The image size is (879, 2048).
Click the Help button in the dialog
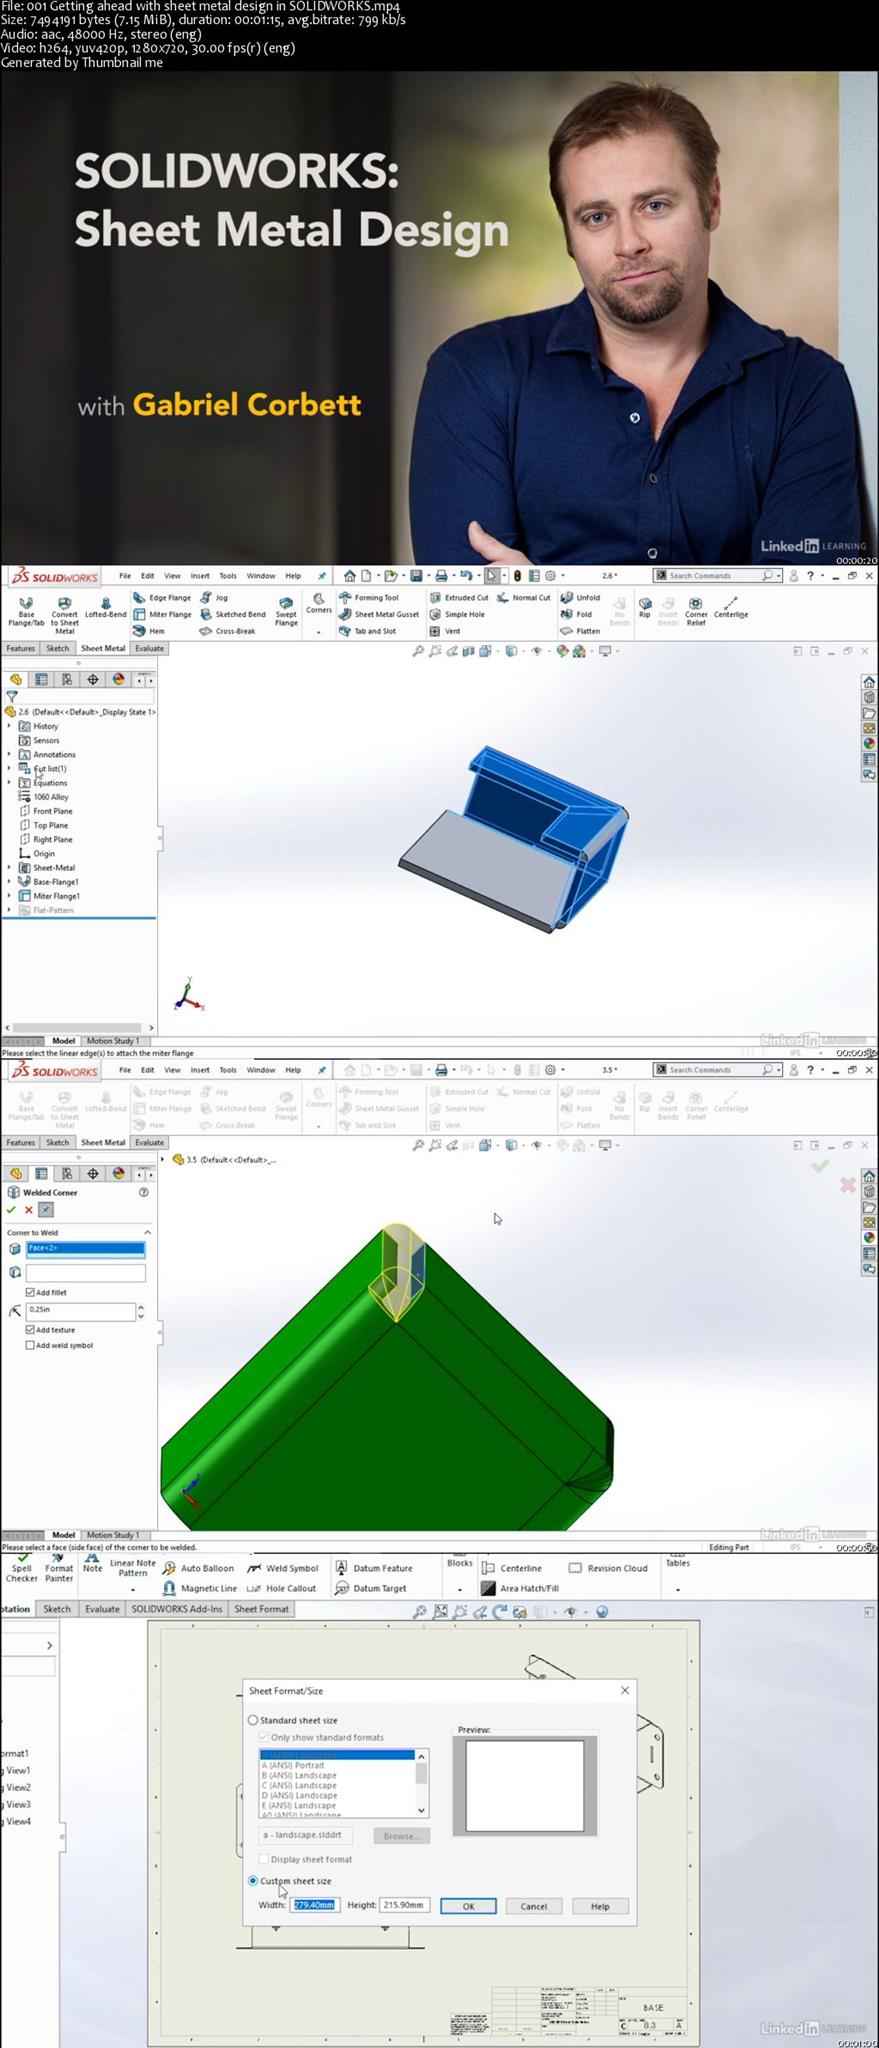600,1906
